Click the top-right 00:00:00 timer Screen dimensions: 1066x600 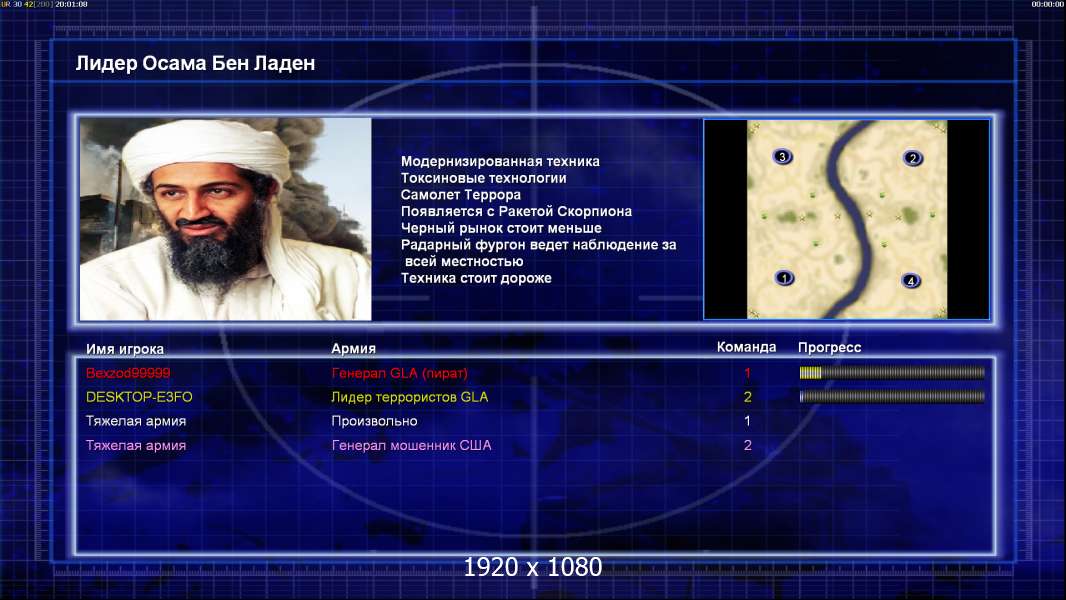(x=1048, y=4)
